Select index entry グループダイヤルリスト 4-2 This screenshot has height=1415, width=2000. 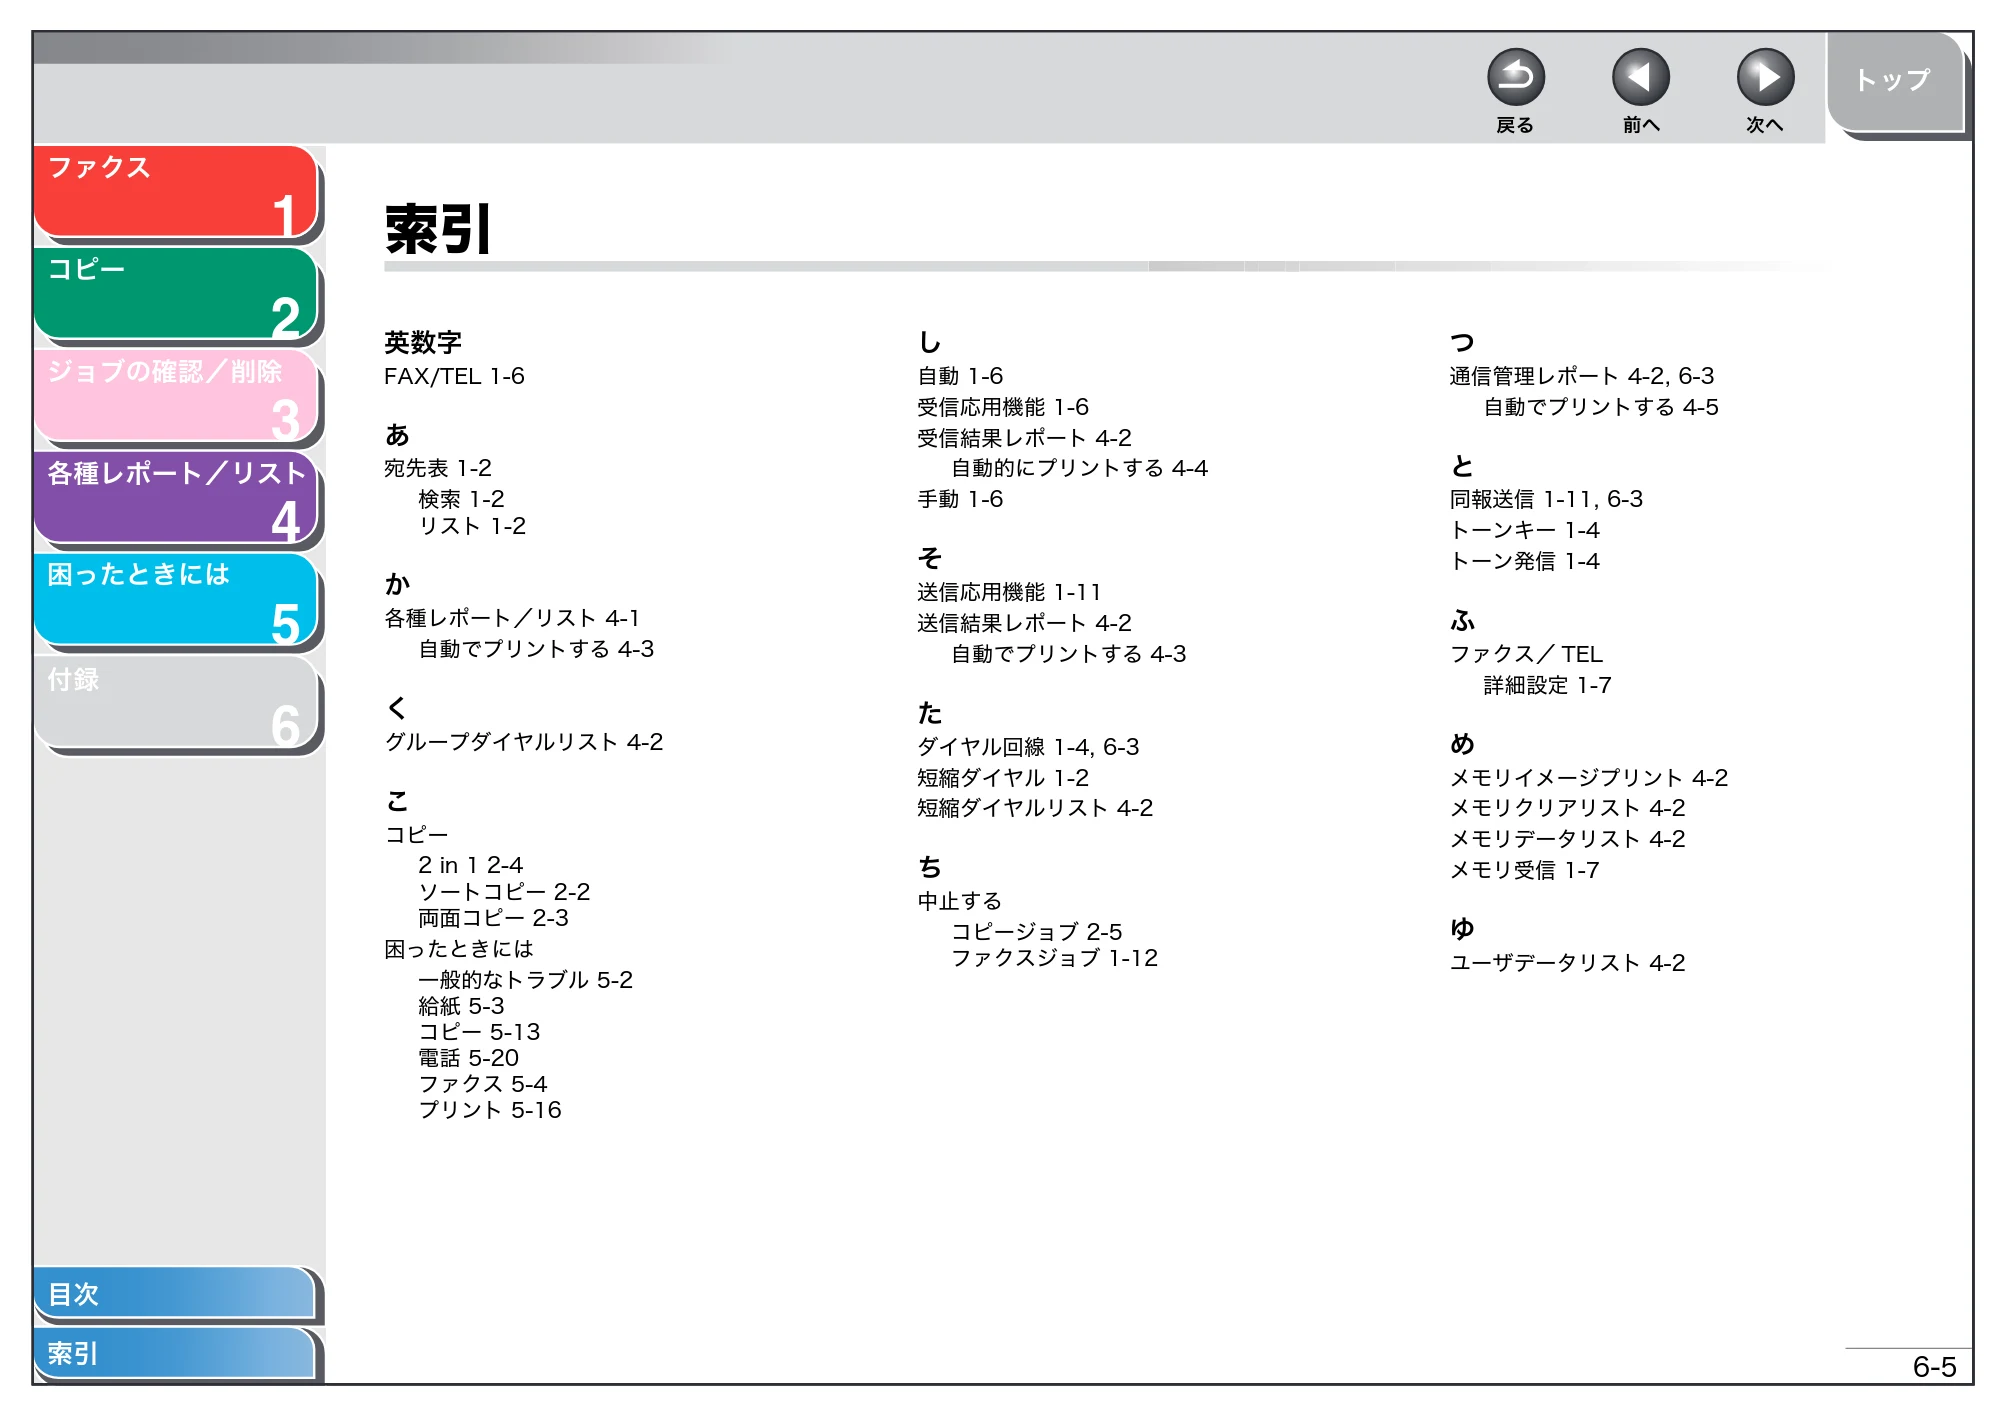pos(524,742)
